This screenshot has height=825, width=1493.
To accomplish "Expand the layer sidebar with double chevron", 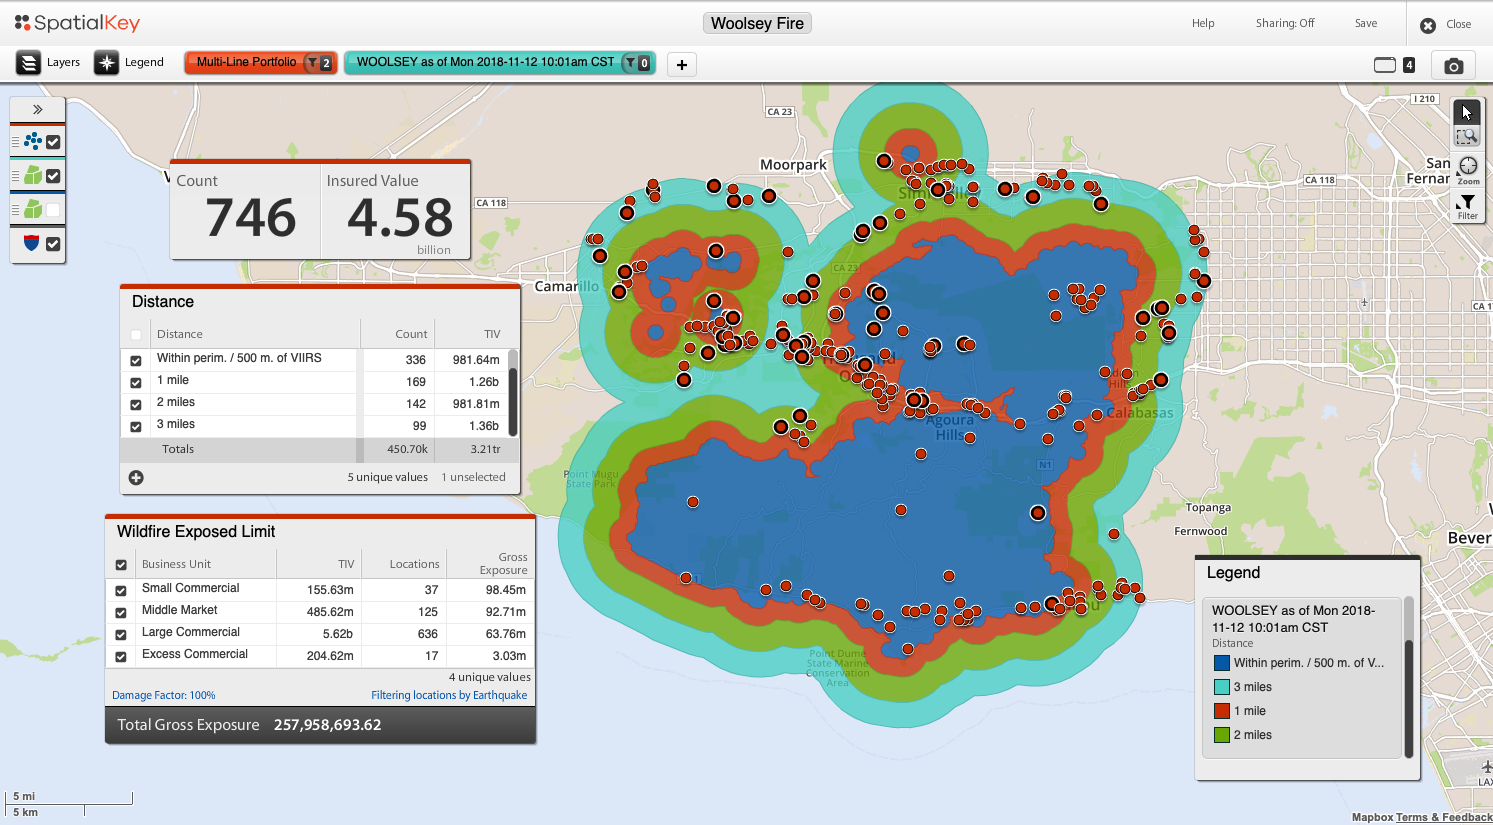I will click(x=38, y=110).
